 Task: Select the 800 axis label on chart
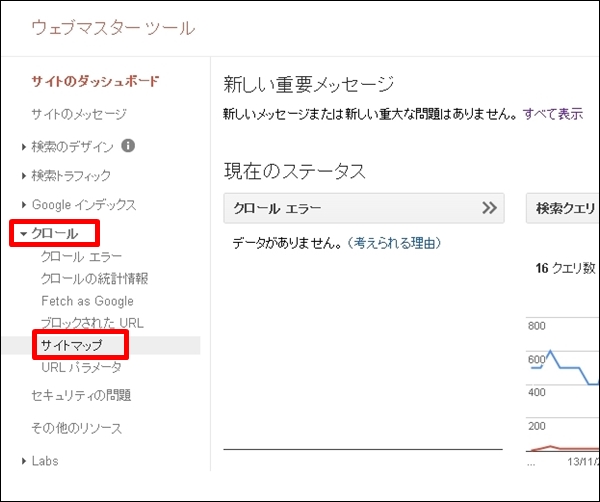[536, 326]
